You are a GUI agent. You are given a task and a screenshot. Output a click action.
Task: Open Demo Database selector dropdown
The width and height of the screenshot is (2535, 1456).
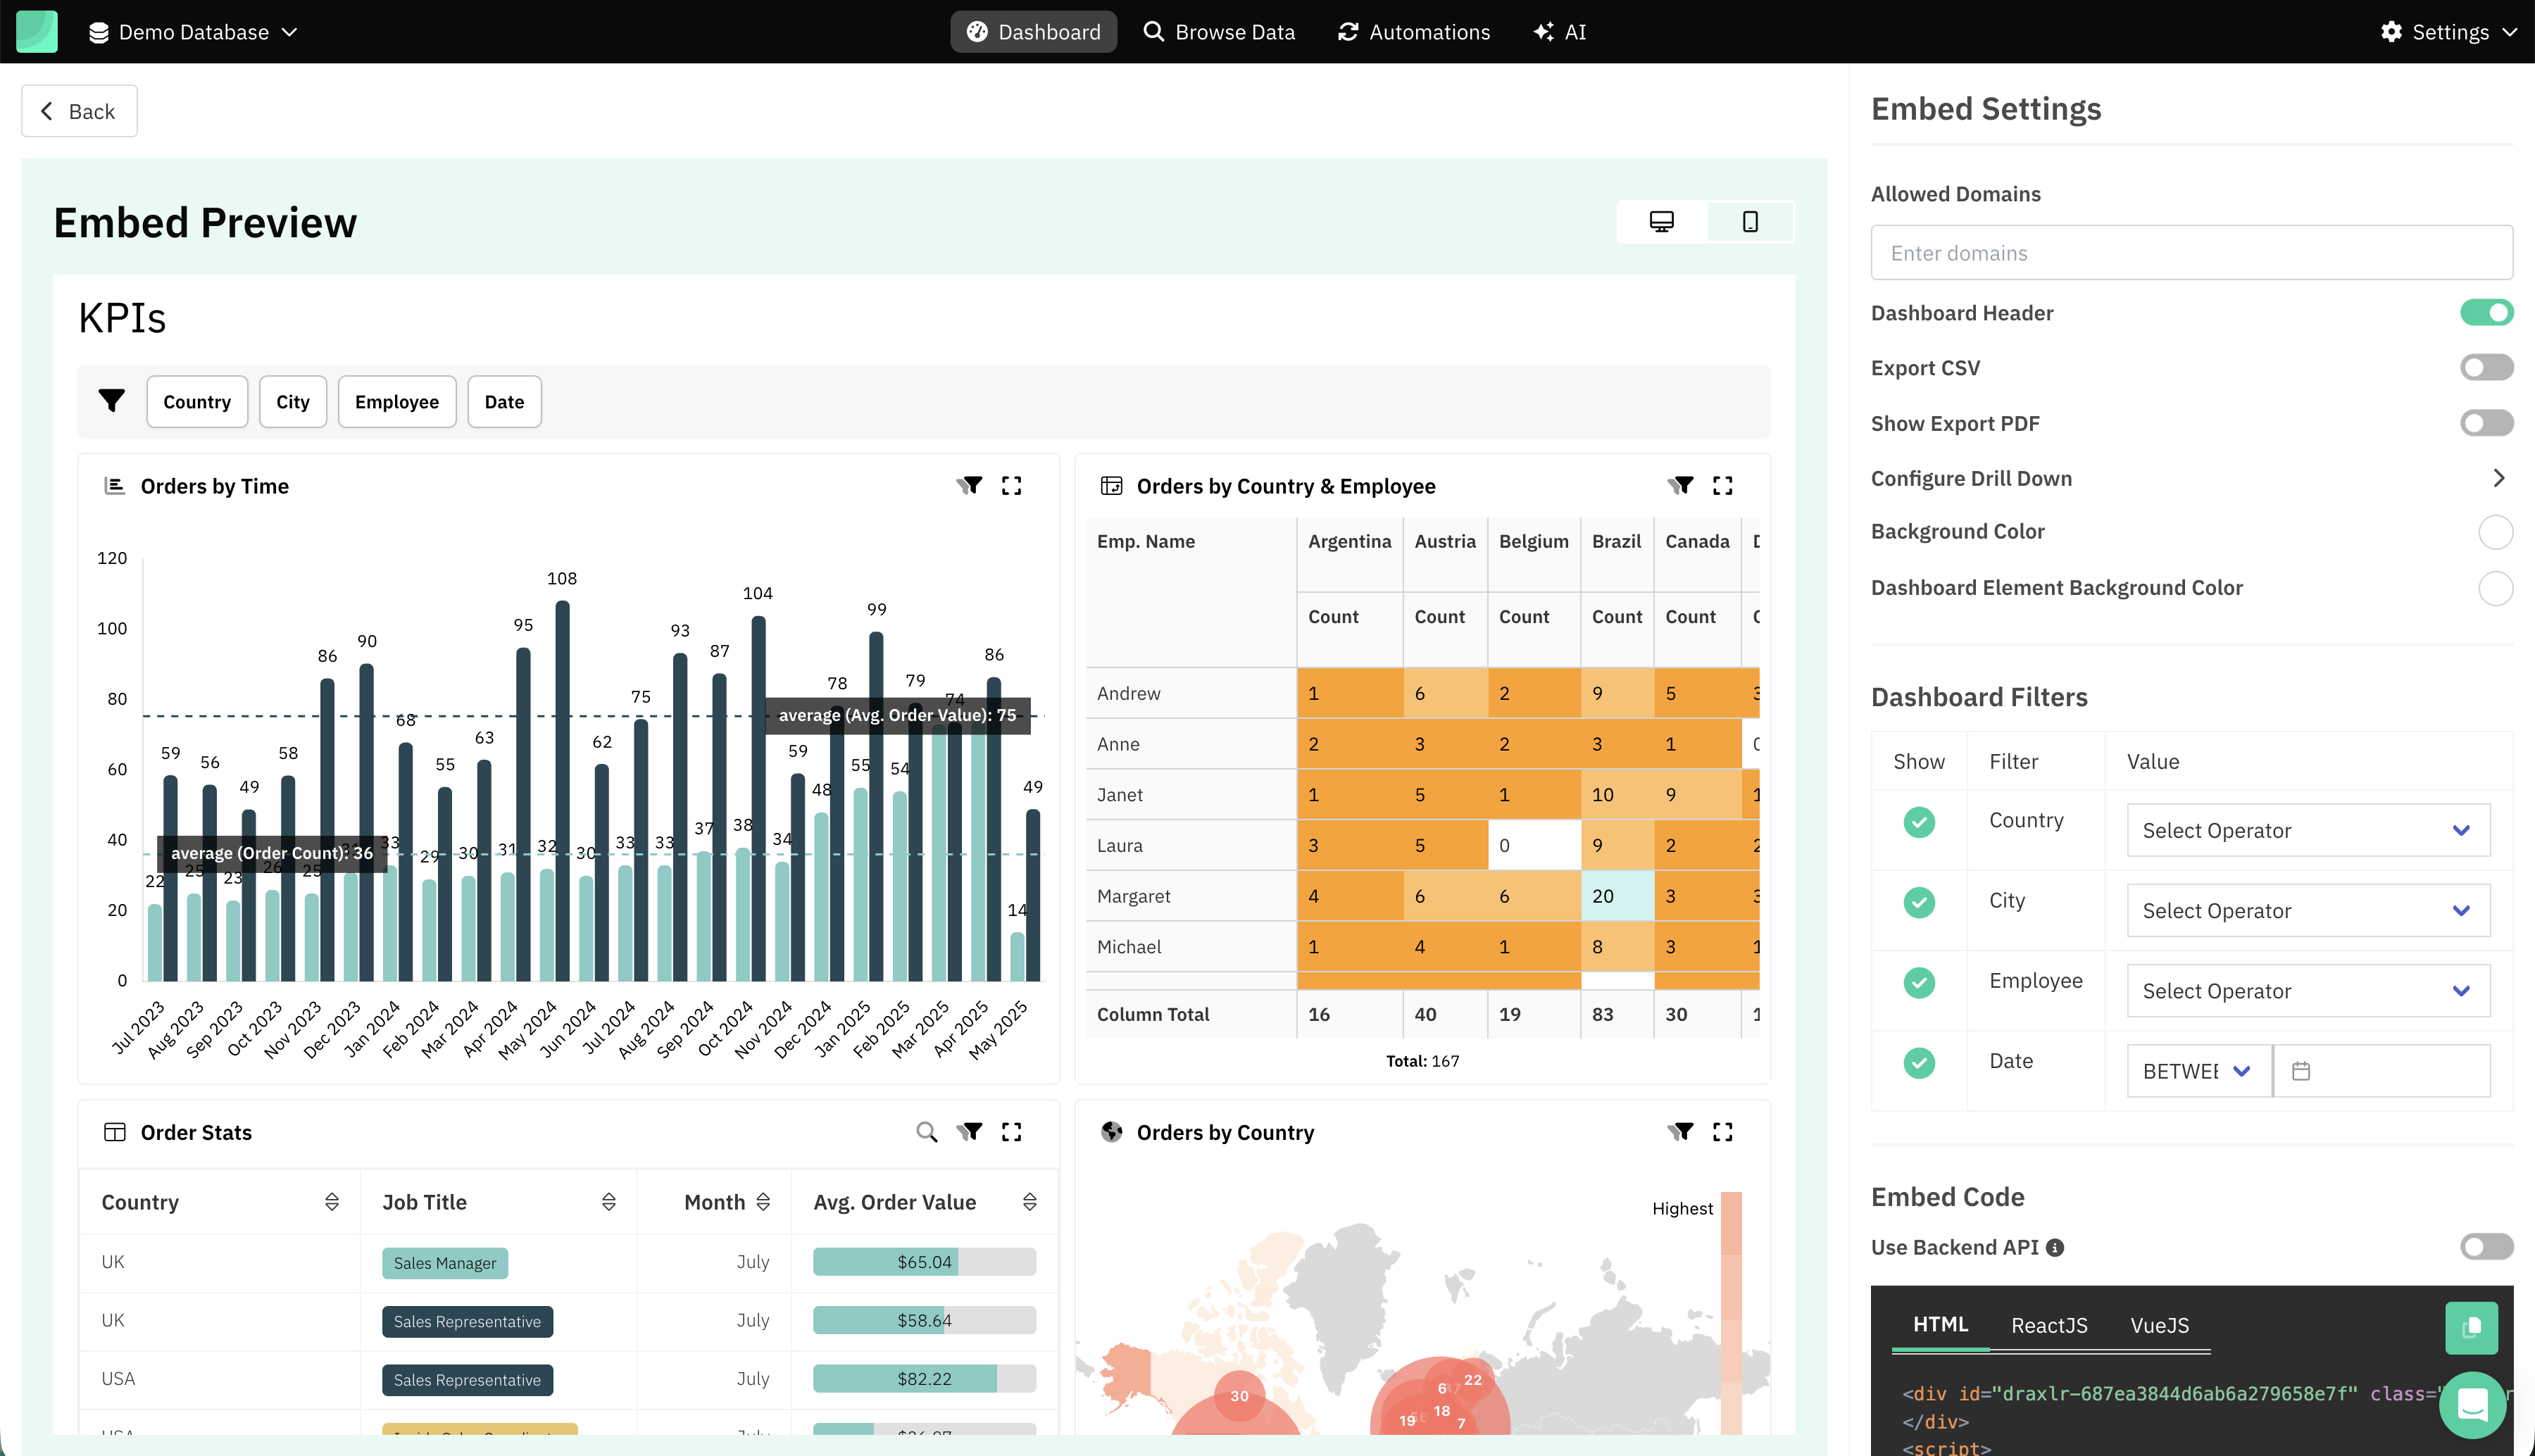(194, 32)
